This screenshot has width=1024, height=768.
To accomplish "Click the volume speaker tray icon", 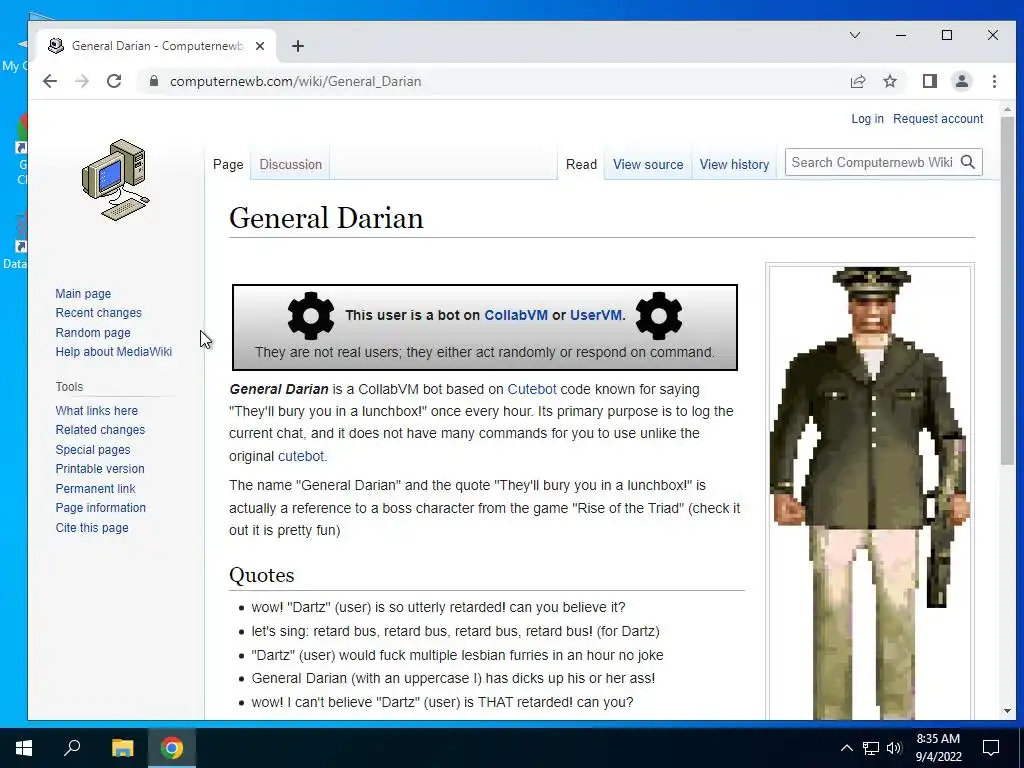I will pos(894,748).
